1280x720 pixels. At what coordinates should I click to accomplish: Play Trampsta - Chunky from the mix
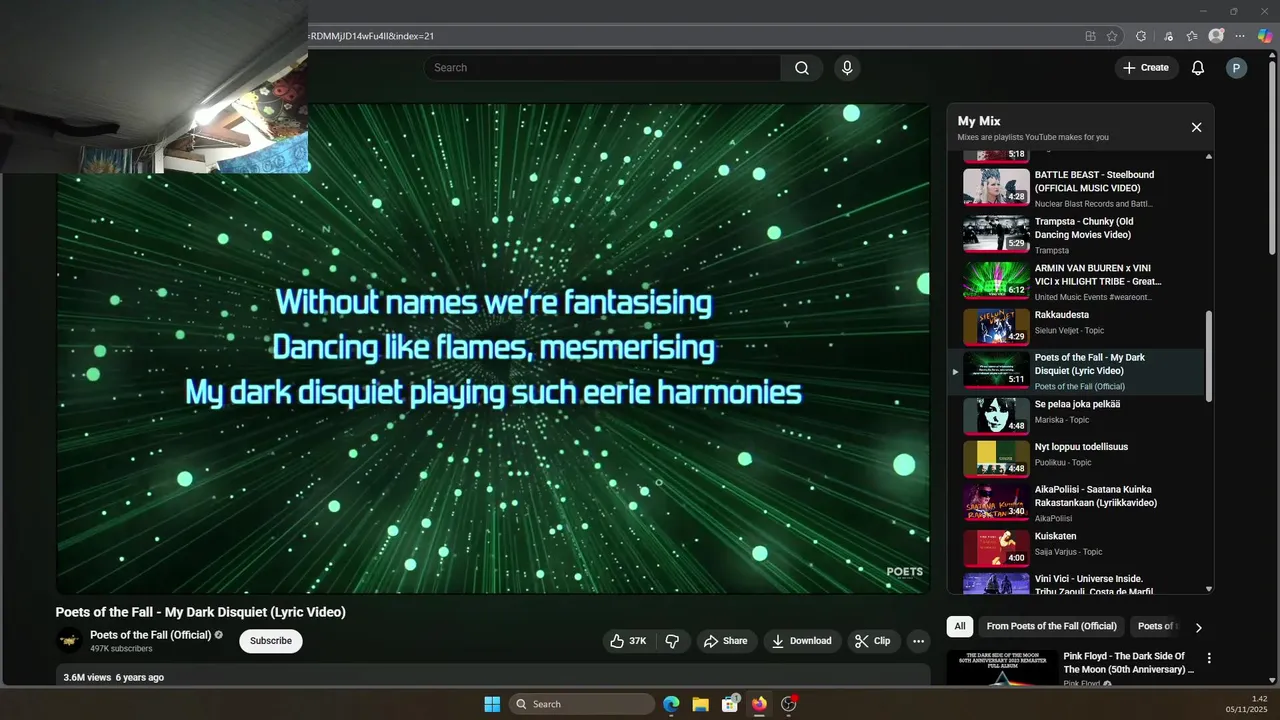pos(1078,234)
